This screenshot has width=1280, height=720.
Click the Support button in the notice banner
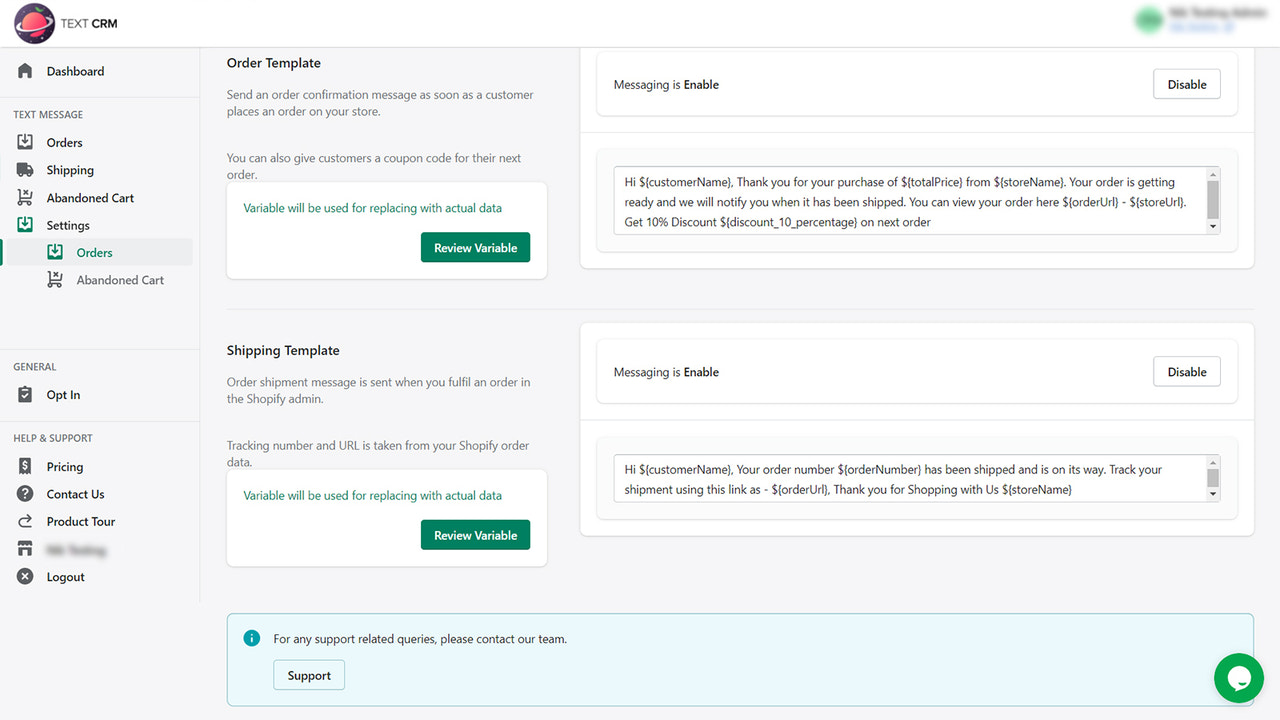(308, 675)
